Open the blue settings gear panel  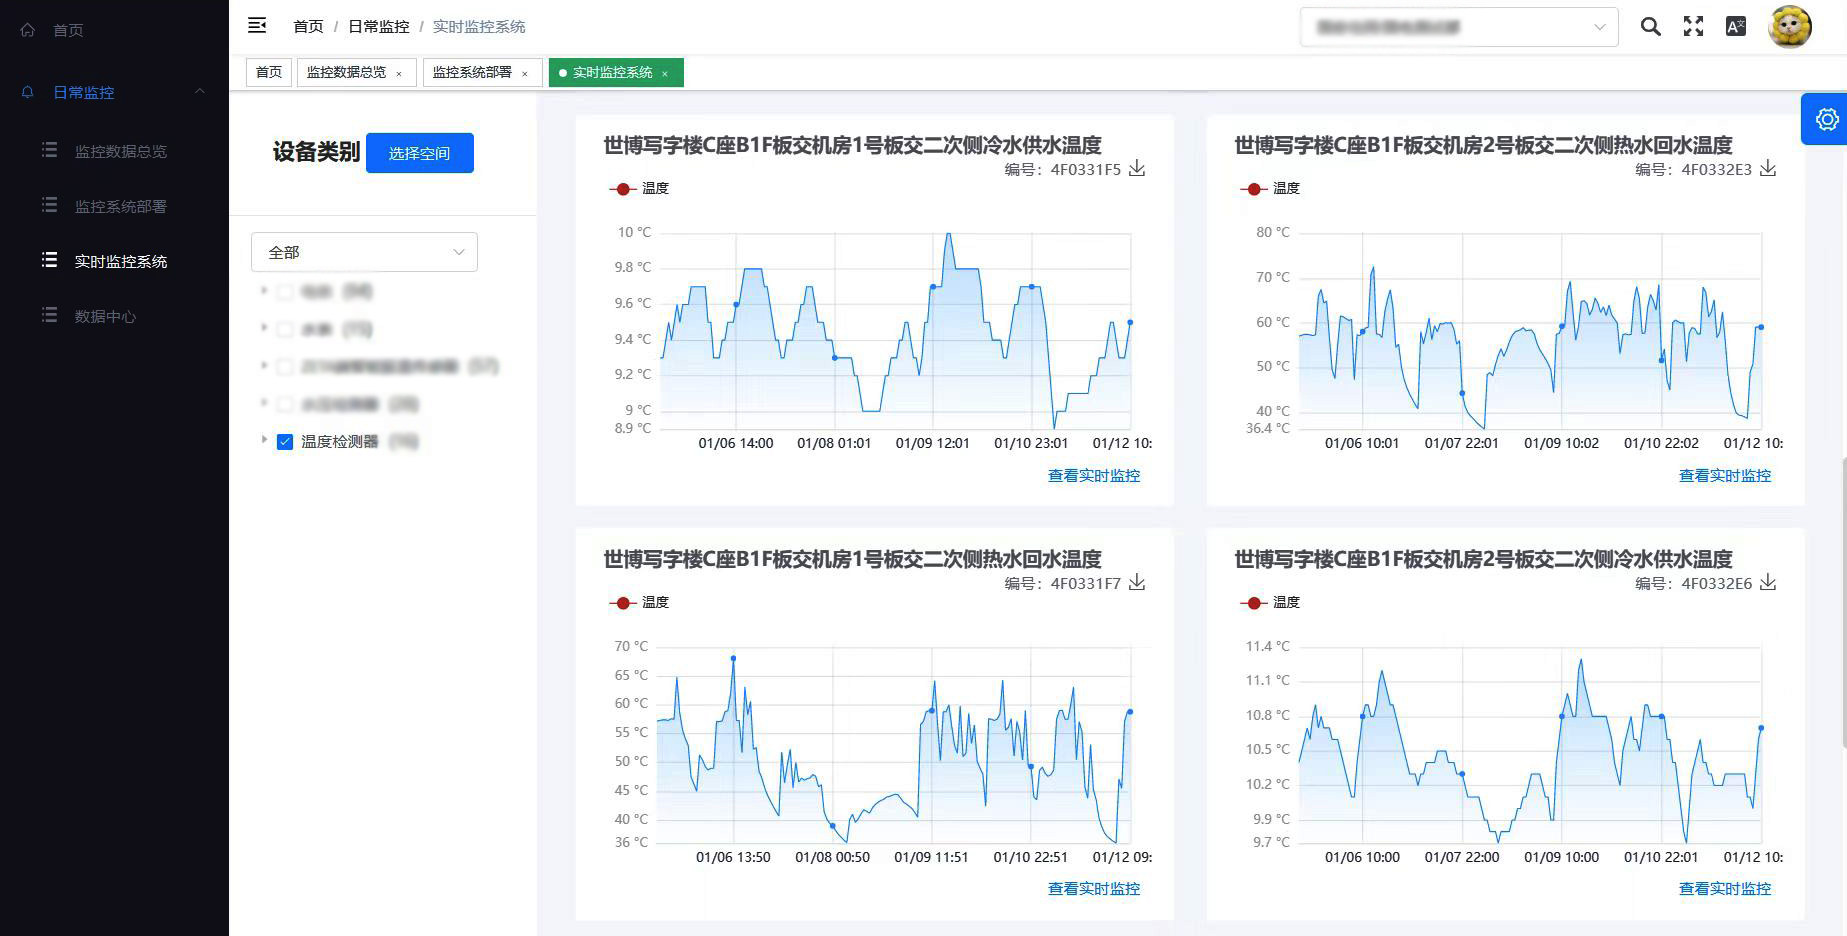1827,119
